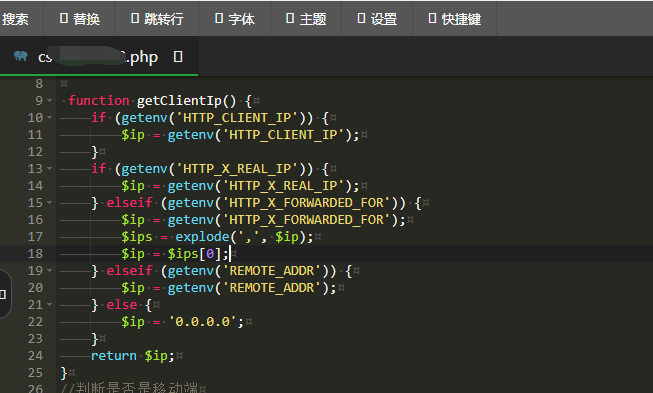Collapse the function fold arrow at line 9

pyautogui.click(x=50, y=101)
